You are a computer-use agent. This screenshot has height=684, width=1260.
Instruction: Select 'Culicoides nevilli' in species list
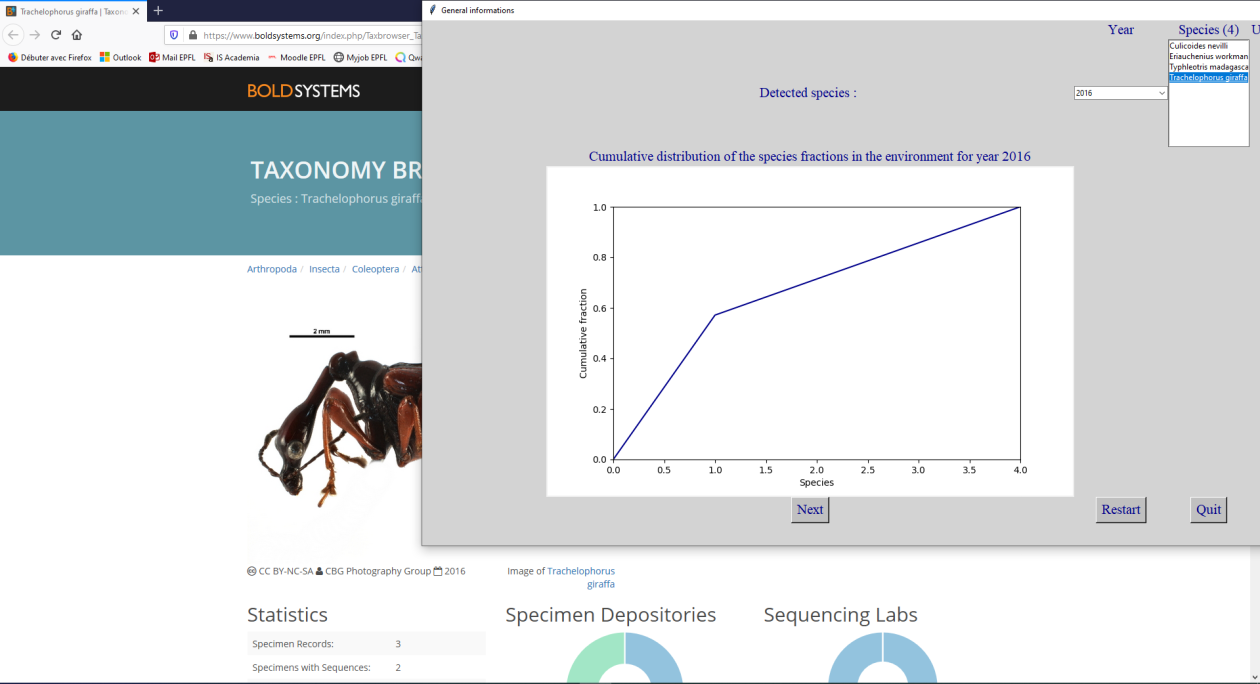(1208, 46)
